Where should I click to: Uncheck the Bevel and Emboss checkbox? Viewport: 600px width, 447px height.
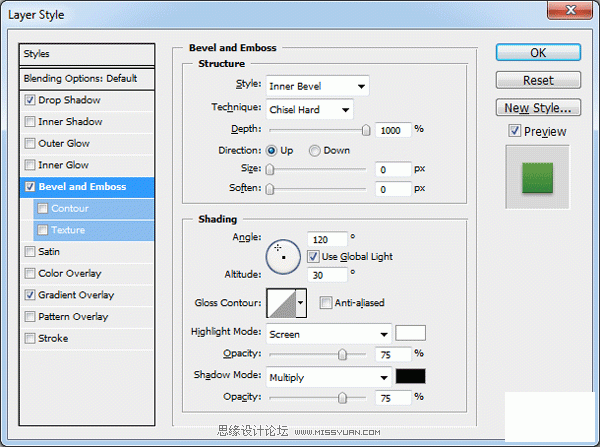point(29,187)
